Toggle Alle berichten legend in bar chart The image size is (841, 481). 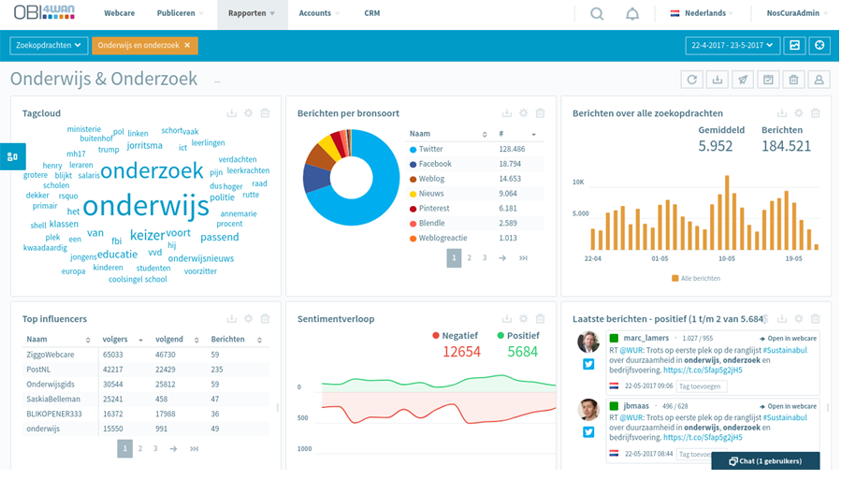696,278
